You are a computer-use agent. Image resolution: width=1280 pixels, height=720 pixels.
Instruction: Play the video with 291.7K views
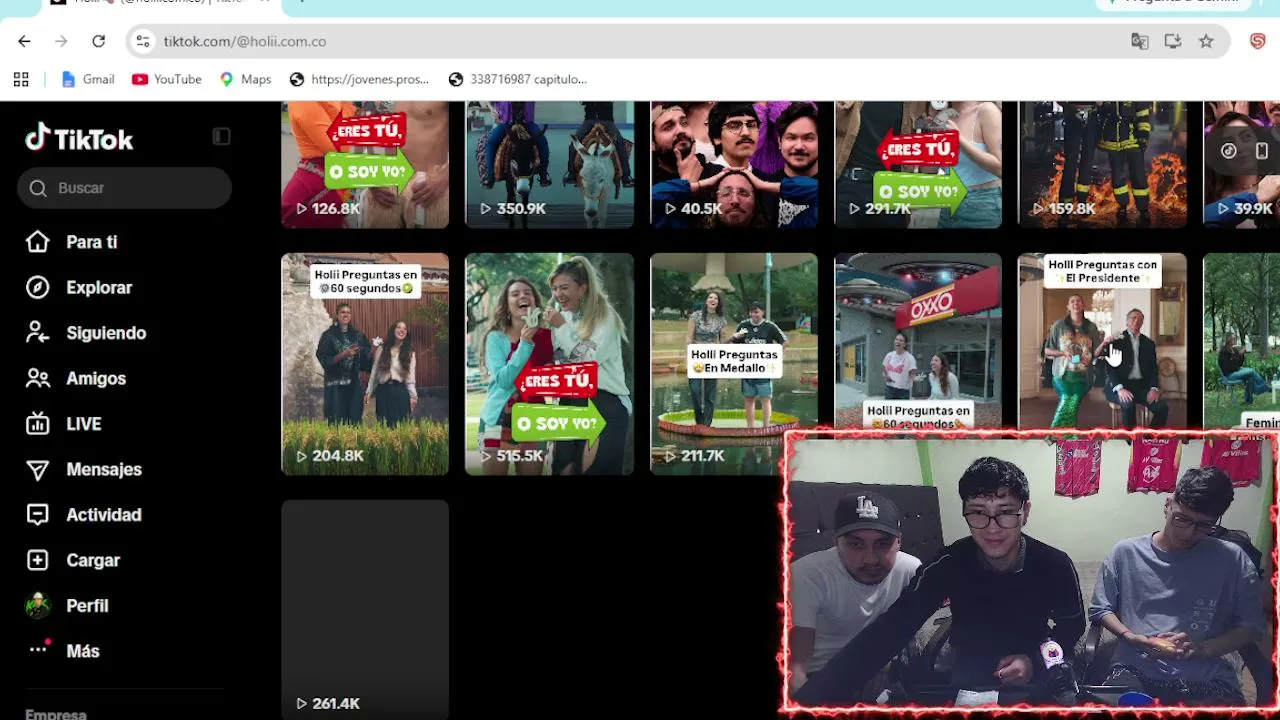click(x=918, y=164)
